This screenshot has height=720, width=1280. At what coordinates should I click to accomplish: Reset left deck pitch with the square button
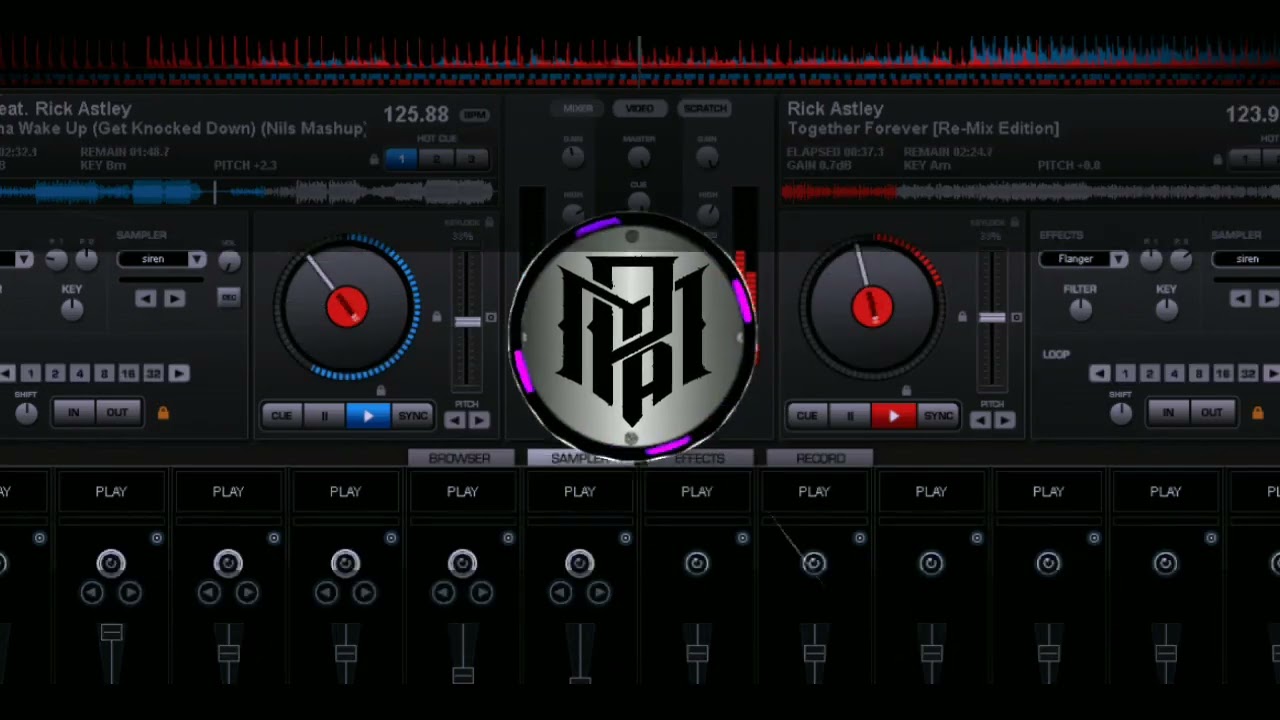490,318
